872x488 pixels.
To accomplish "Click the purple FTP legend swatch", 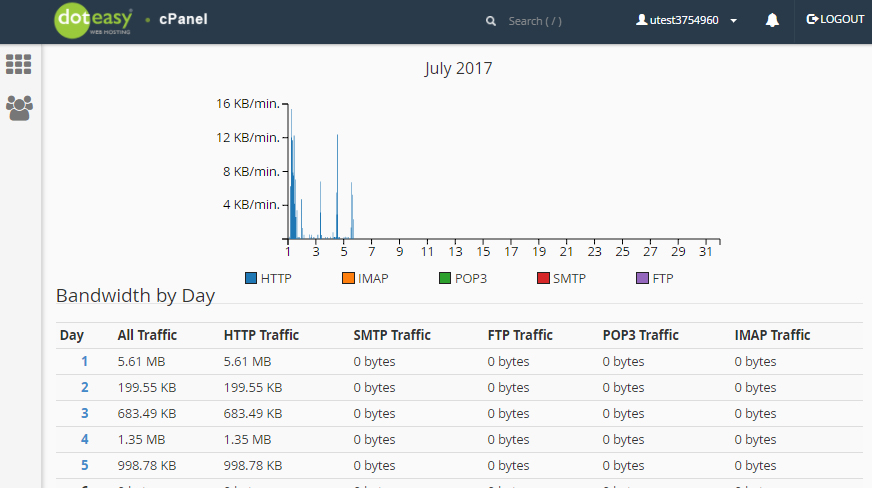I will click(642, 278).
